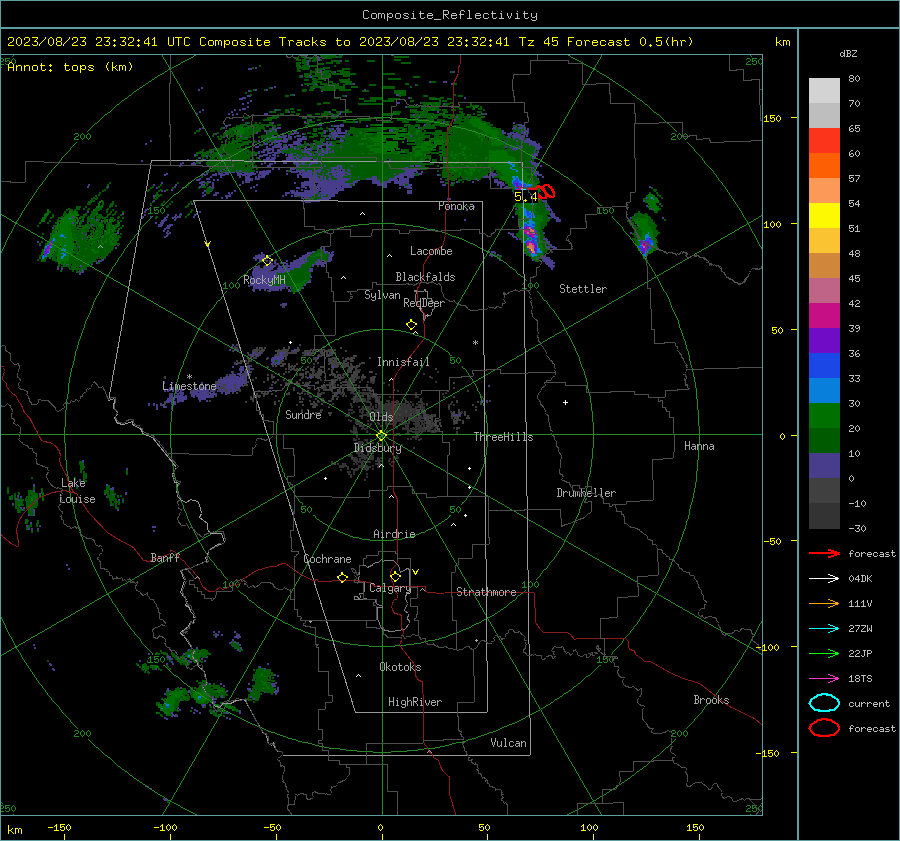
Task: Click the green 22JP arrow in legend
Action: tap(824, 653)
